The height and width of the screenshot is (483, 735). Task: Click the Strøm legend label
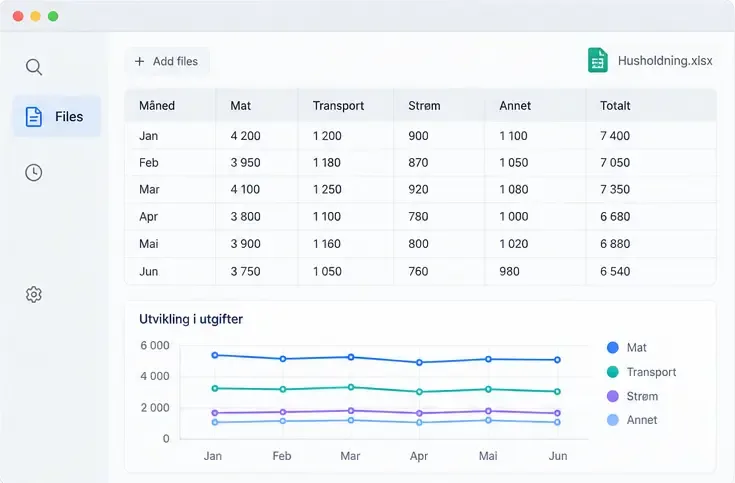[x=642, y=396]
